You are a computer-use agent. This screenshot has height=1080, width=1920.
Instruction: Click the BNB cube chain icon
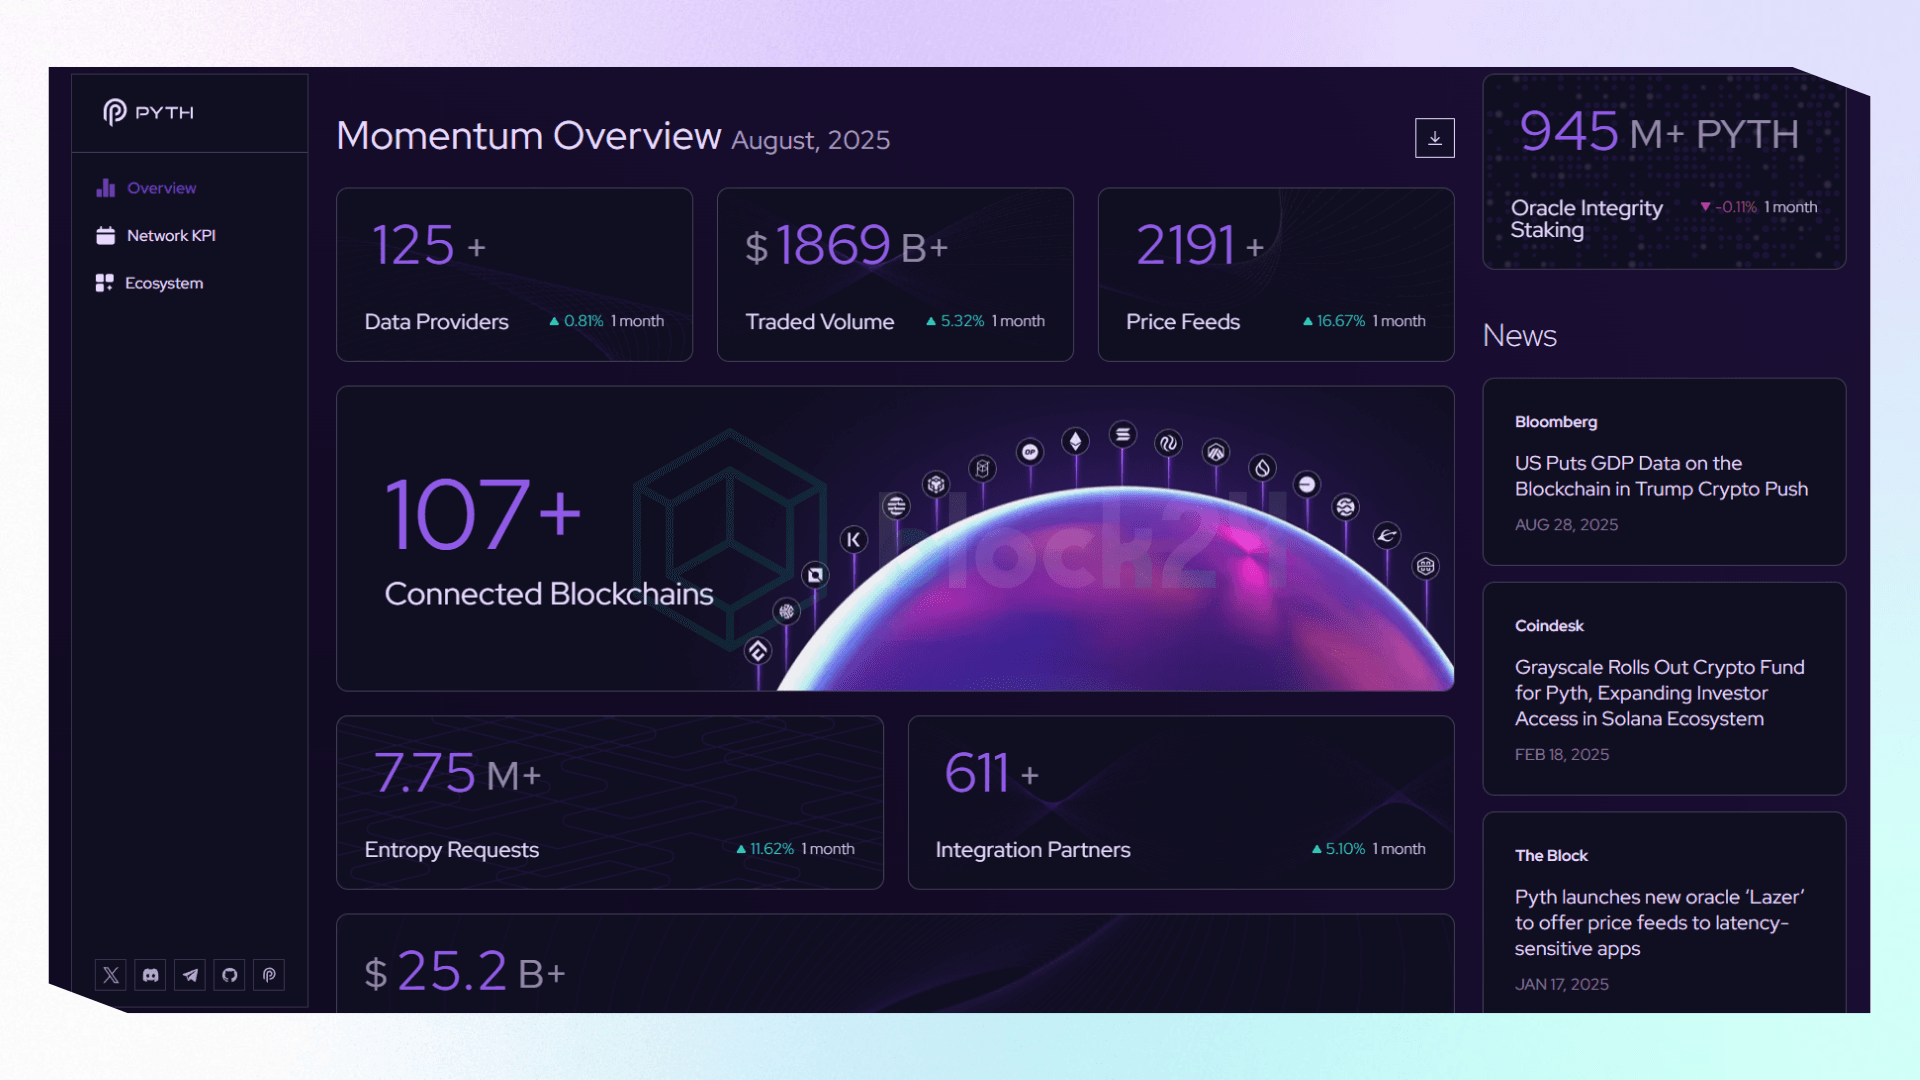click(x=936, y=485)
